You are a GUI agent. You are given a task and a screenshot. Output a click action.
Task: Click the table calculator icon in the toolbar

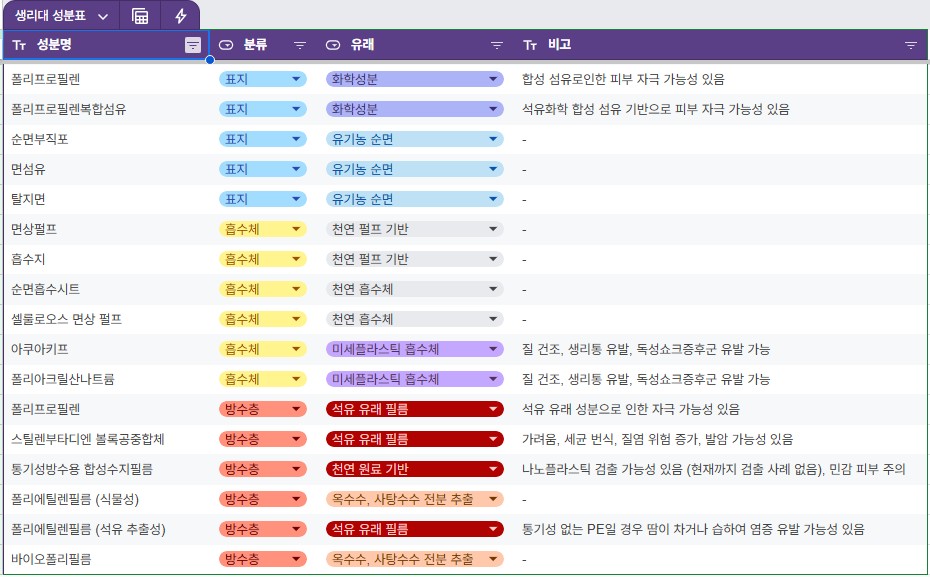[140, 16]
